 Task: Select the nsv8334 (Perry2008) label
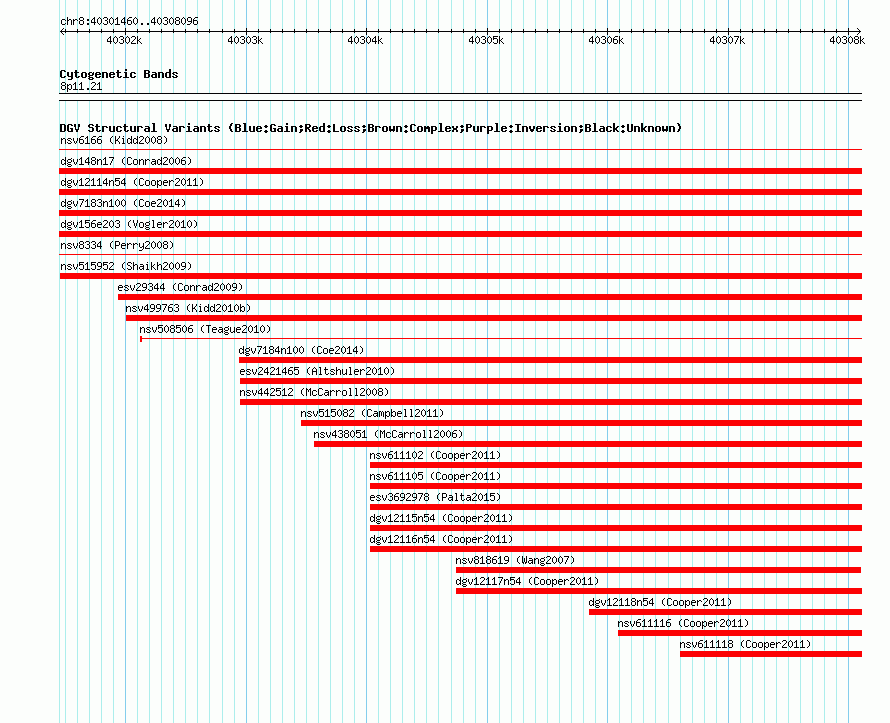pos(117,245)
